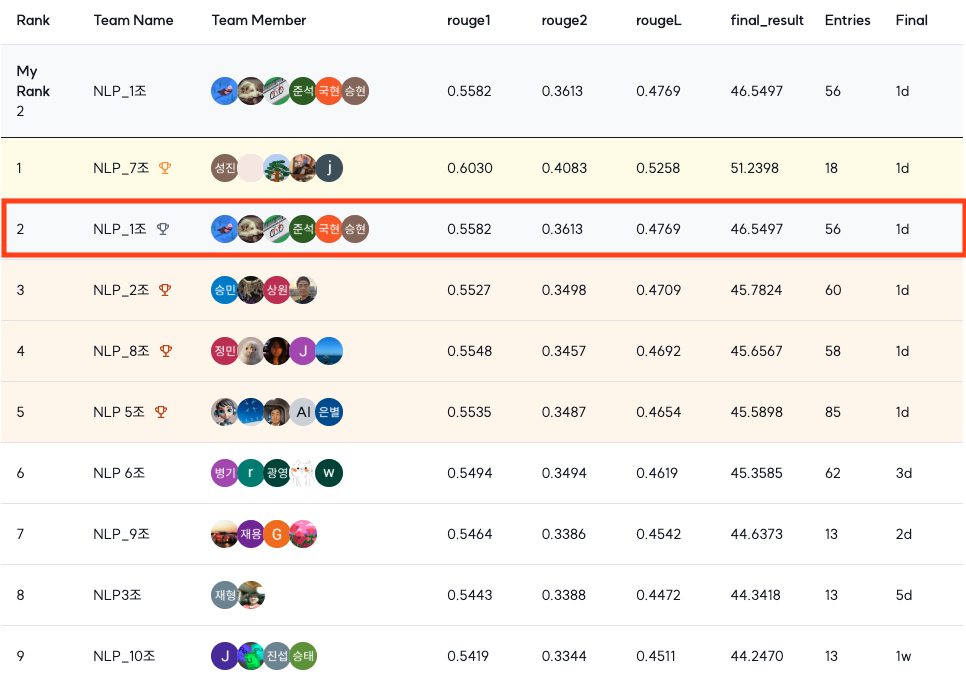Open team name NLP3조
This screenshot has height=686, width=966.
[x=117, y=594]
